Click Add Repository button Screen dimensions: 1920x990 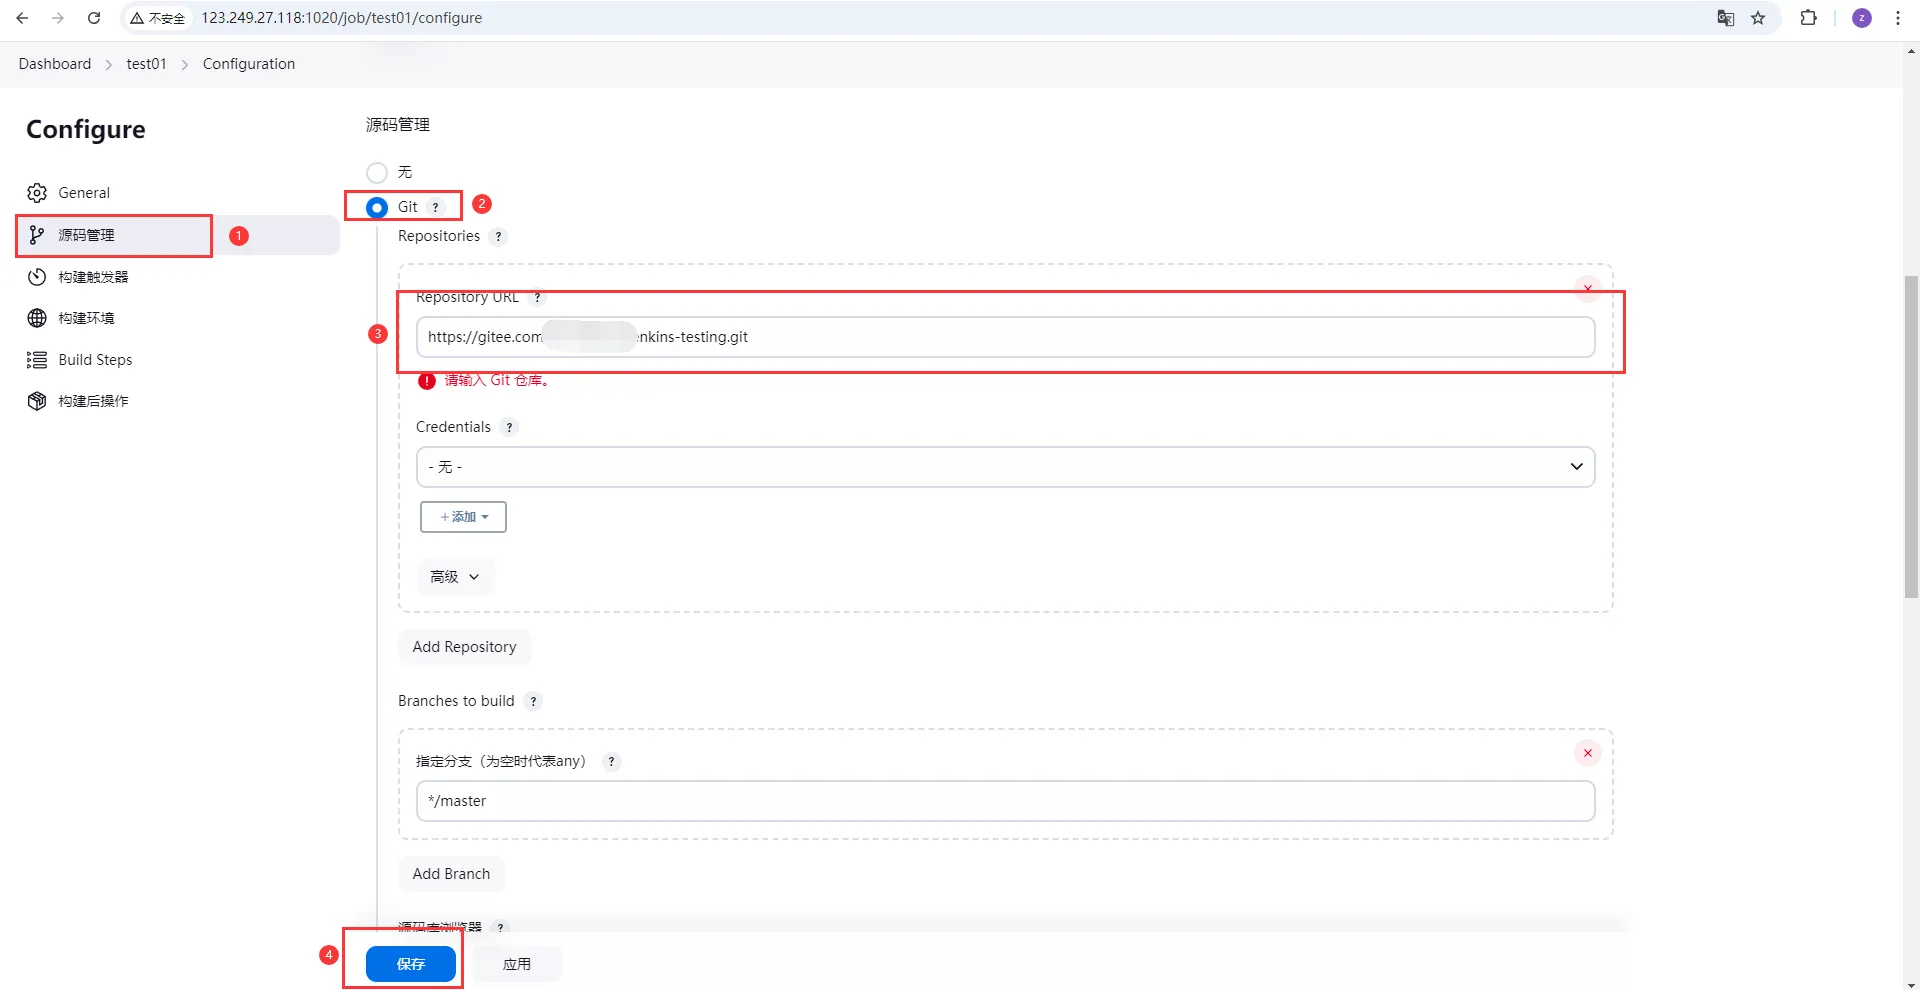coord(464,647)
